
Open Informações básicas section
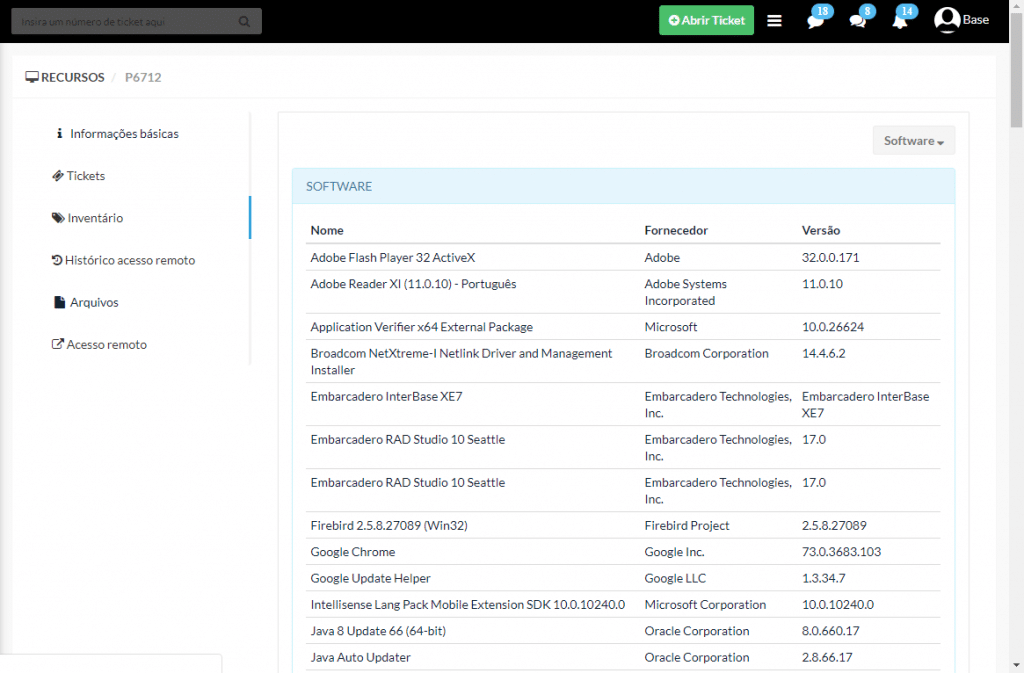click(x=124, y=134)
